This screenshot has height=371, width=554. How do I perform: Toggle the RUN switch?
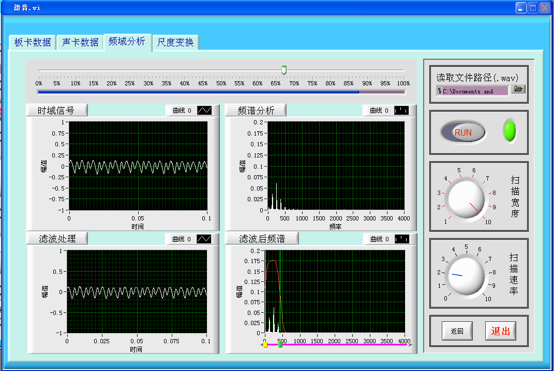[463, 132]
